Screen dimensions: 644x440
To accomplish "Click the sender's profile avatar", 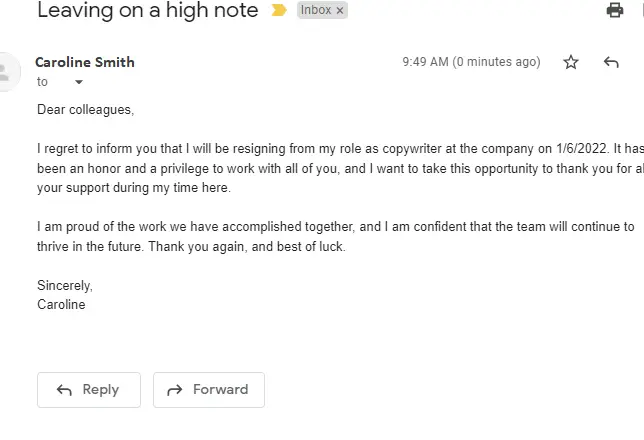I will (4, 72).
